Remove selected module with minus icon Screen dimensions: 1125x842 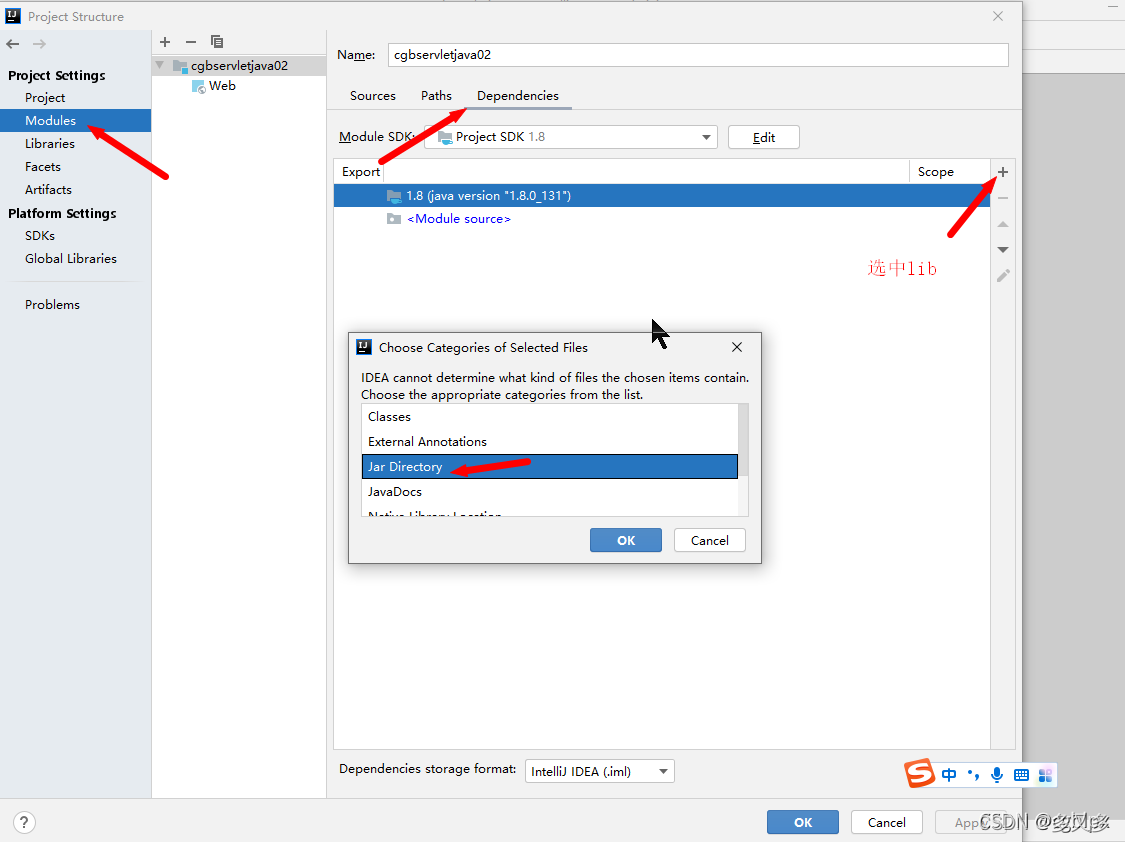point(191,42)
